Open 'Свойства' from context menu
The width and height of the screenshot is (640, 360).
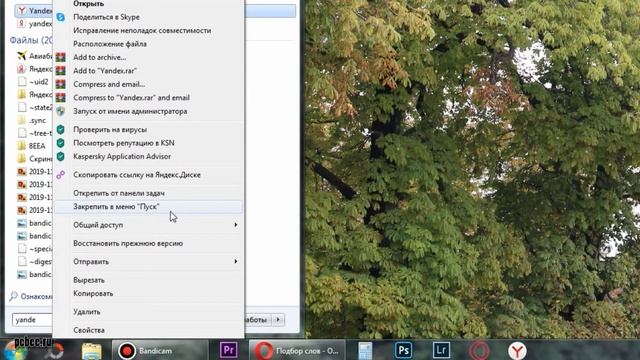[89, 330]
